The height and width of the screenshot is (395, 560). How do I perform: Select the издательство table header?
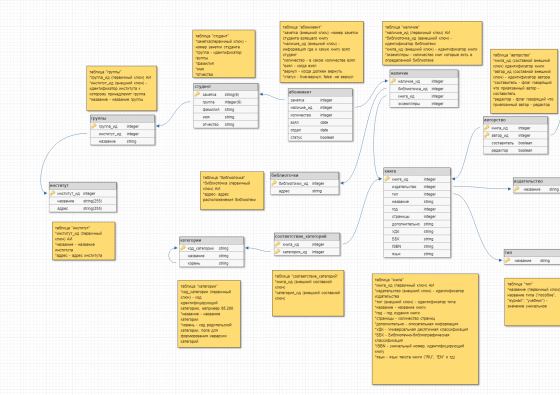[536, 181]
